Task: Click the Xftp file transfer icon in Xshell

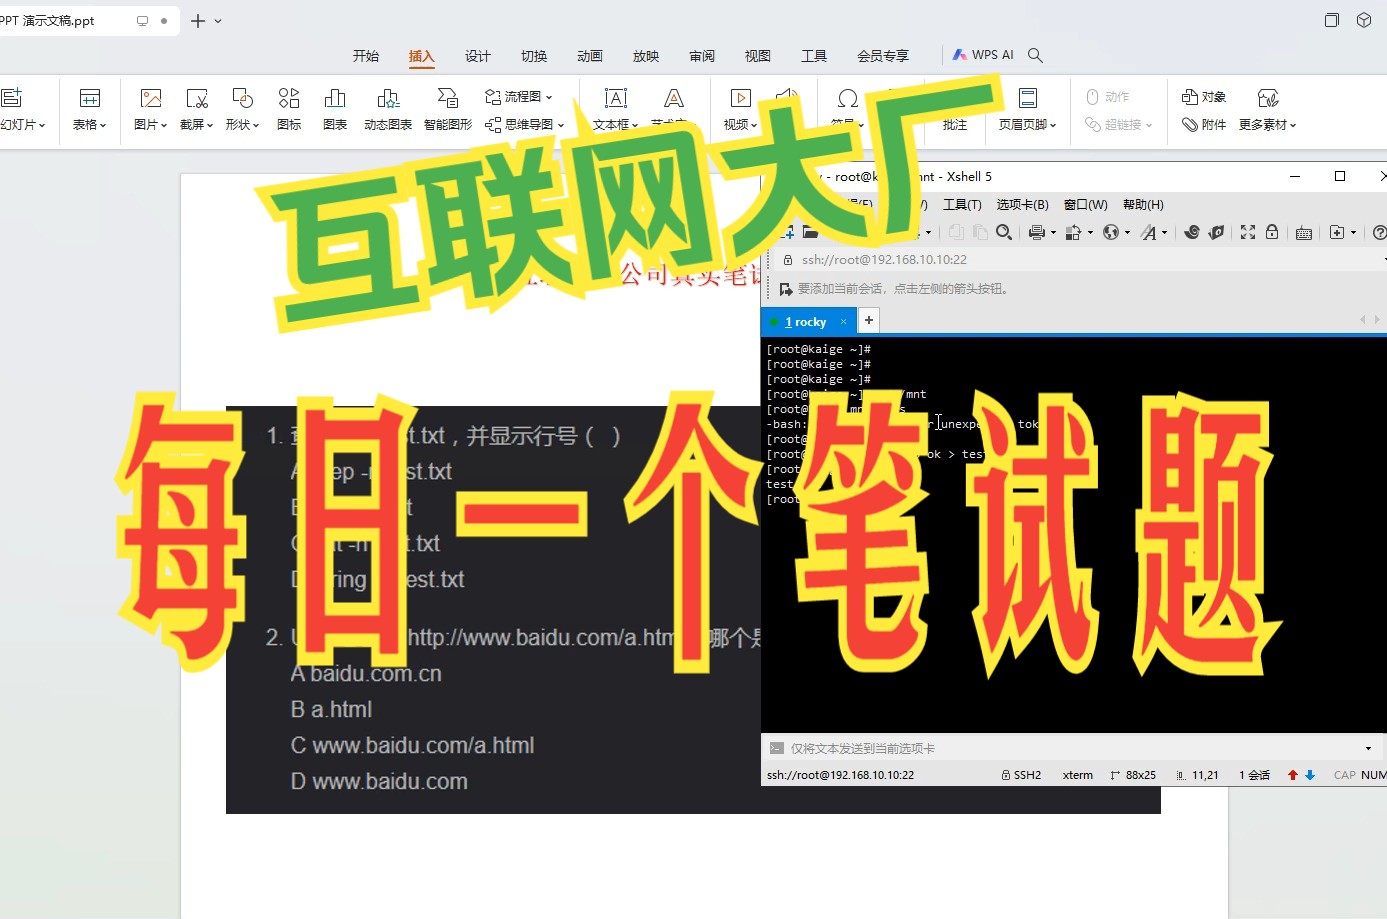Action: click(x=1216, y=232)
